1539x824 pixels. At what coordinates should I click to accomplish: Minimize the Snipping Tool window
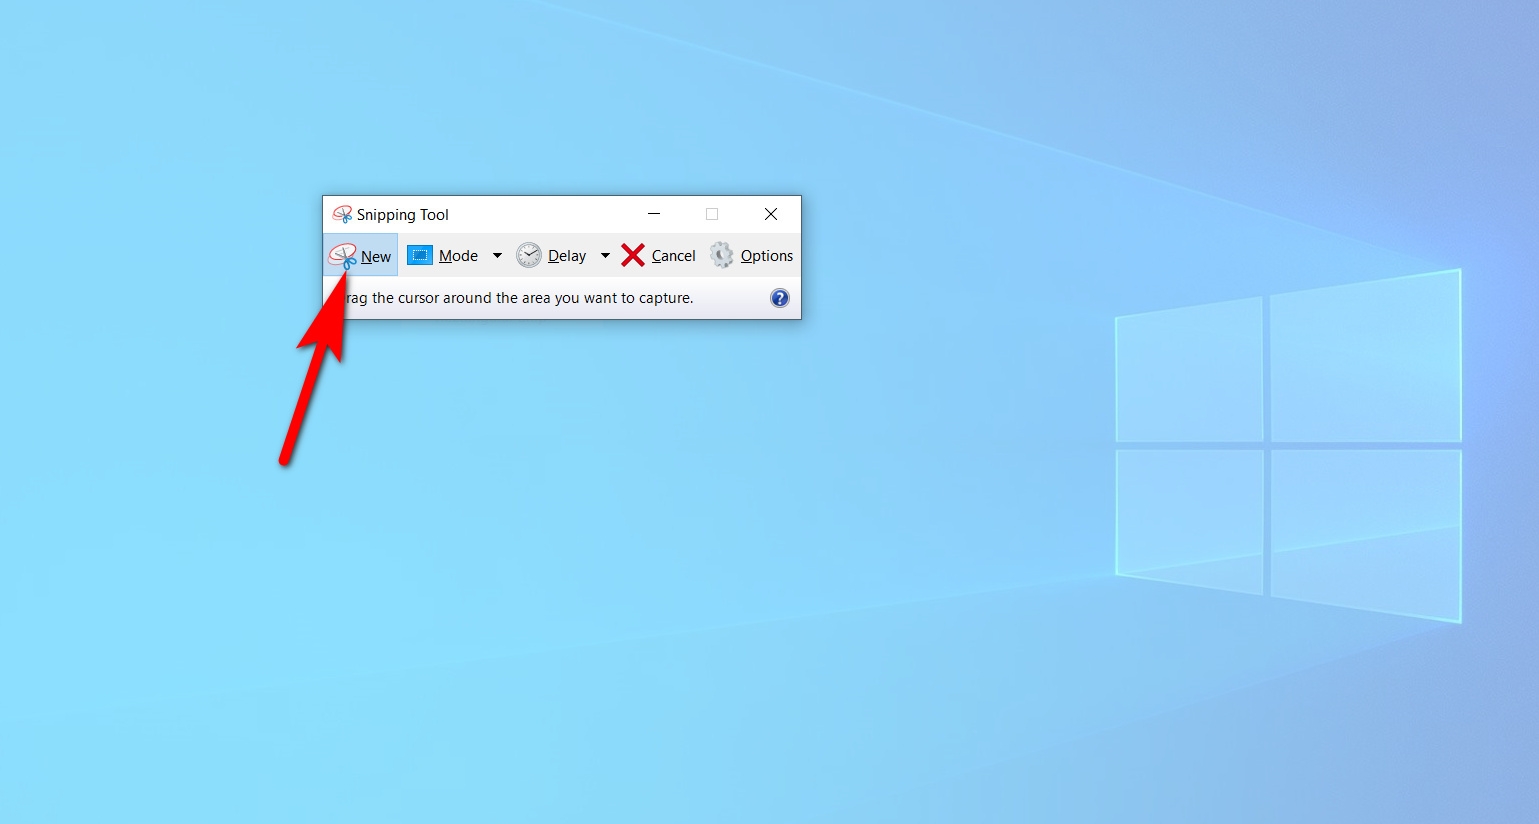(x=653, y=214)
